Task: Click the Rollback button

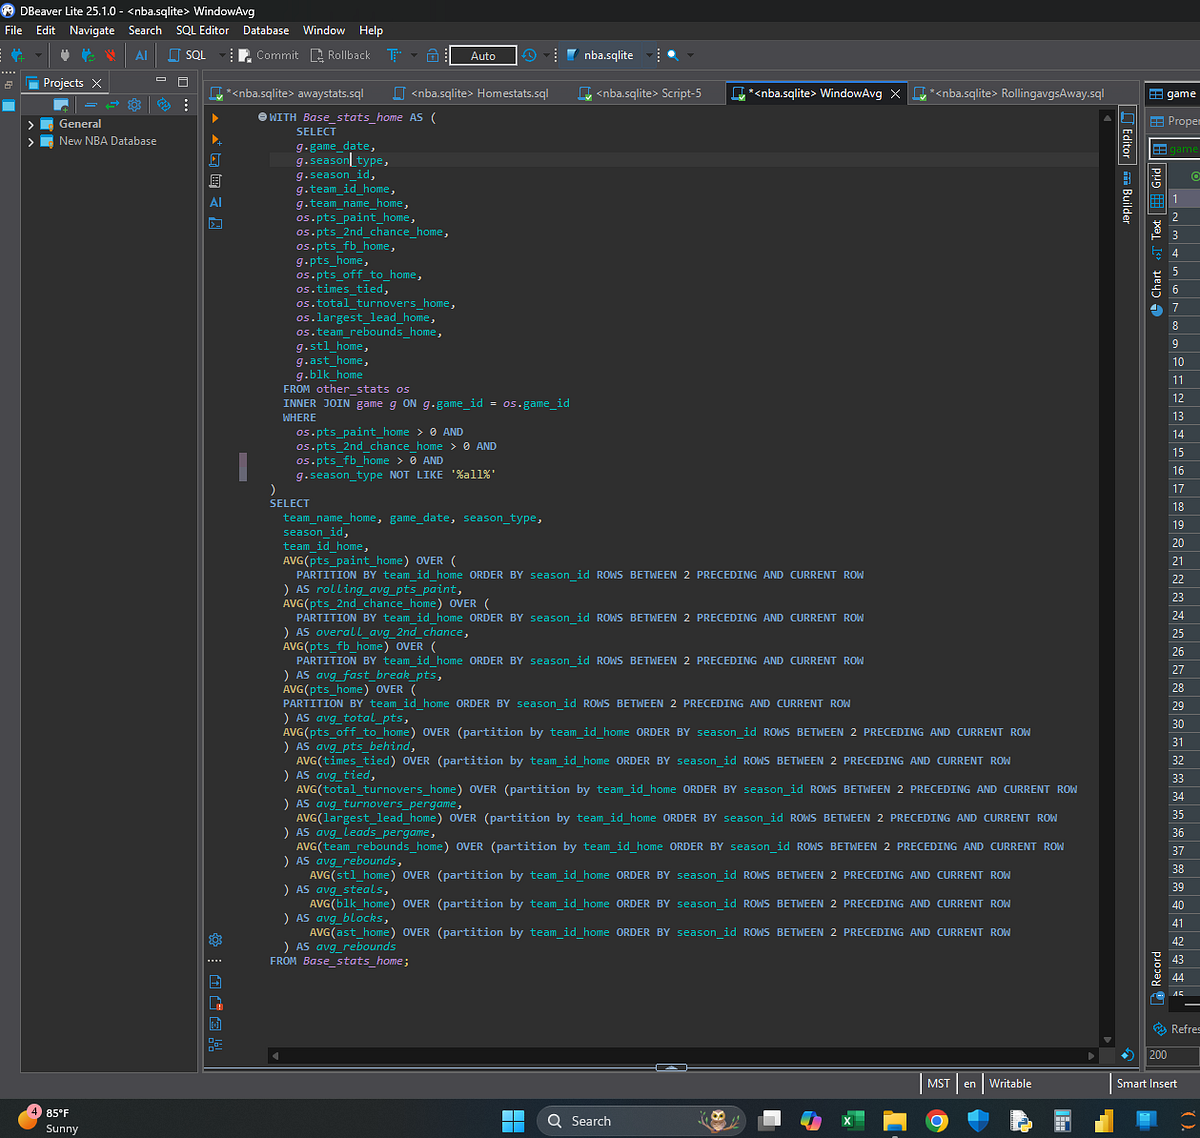Action: pyautogui.click(x=340, y=55)
